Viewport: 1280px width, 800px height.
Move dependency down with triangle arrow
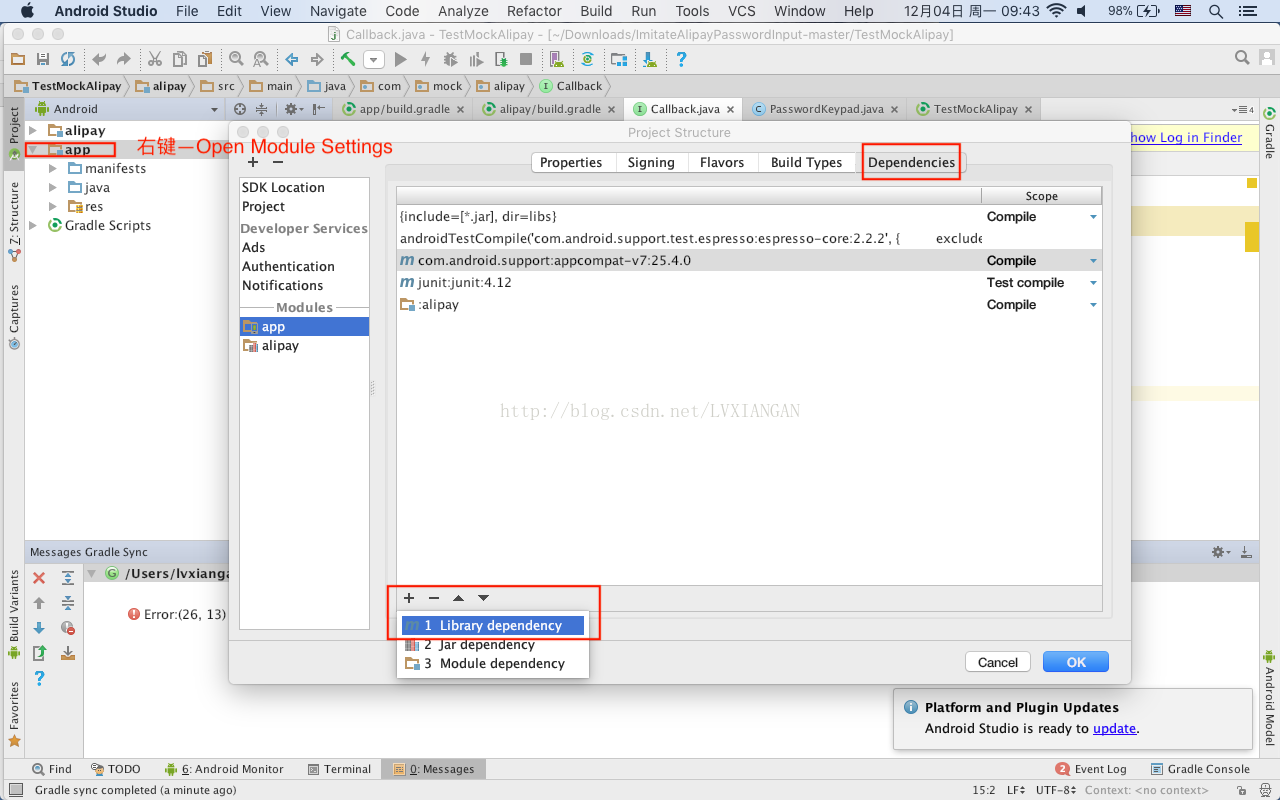483,598
